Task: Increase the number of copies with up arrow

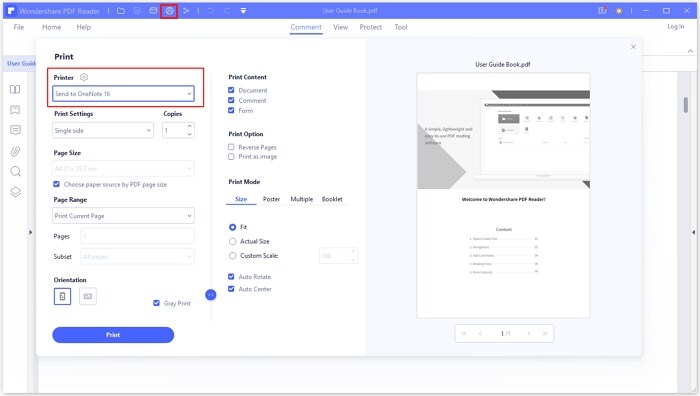Action: pyautogui.click(x=189, y=126)
